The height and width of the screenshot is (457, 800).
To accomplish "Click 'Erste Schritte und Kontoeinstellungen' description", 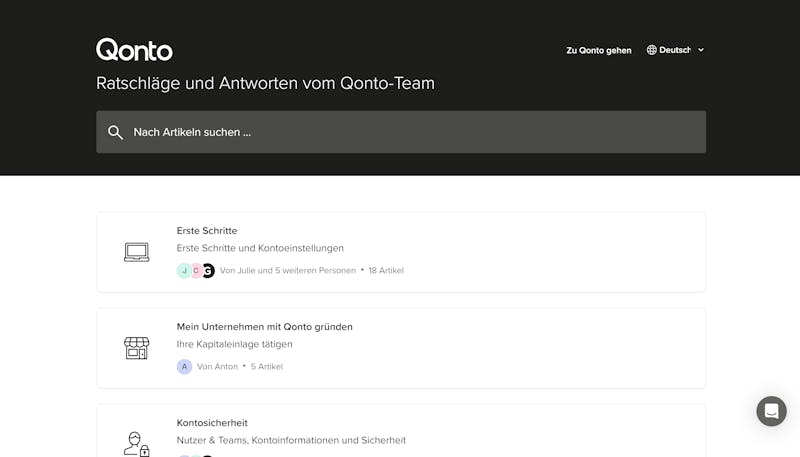I will pos(260,248).
